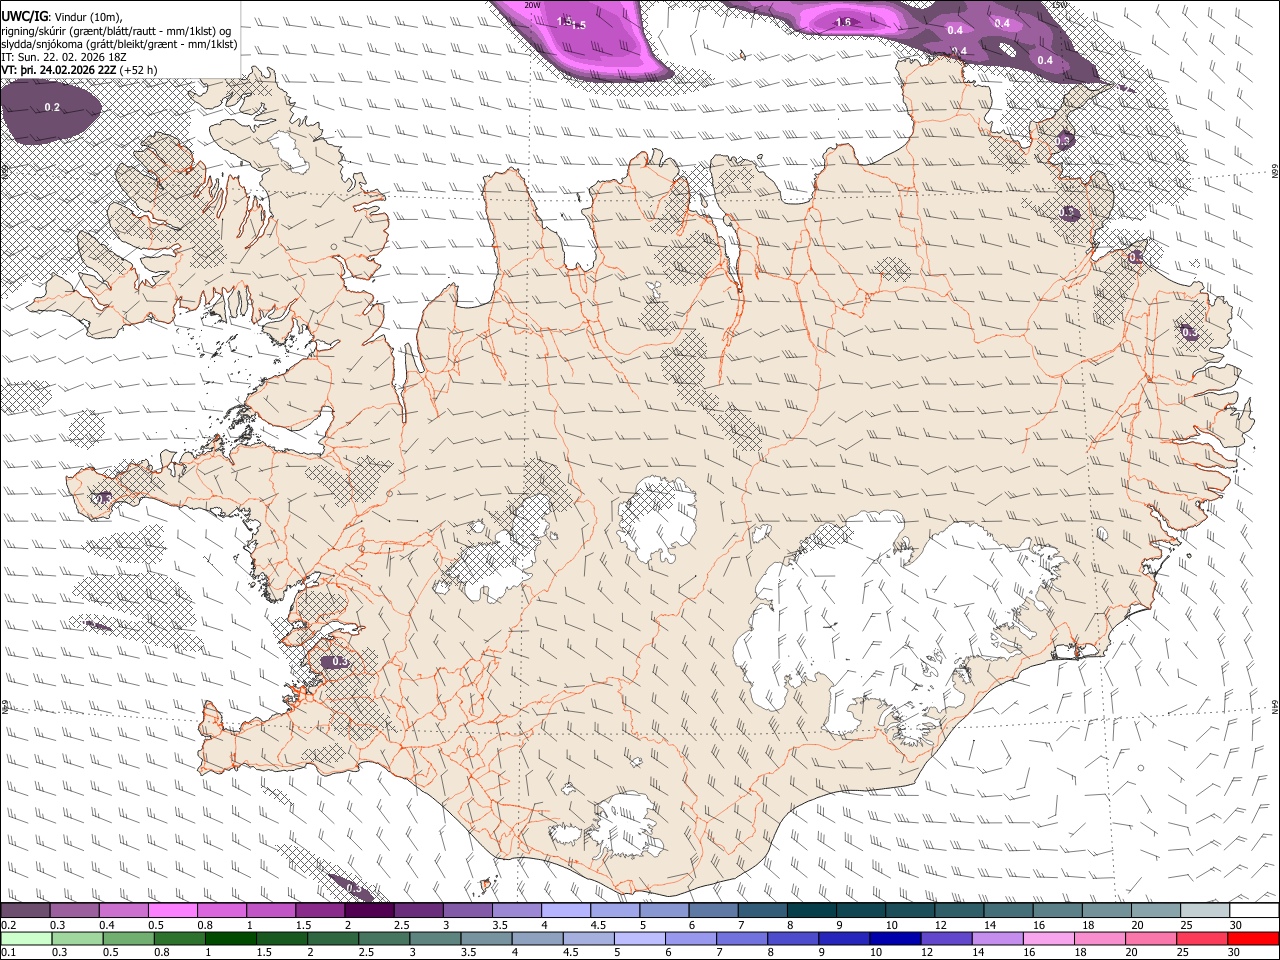Screen dimensions: 1280x960
Task: Select upper legend row dark purple swatch labeled 2
Action: (369, 911)
